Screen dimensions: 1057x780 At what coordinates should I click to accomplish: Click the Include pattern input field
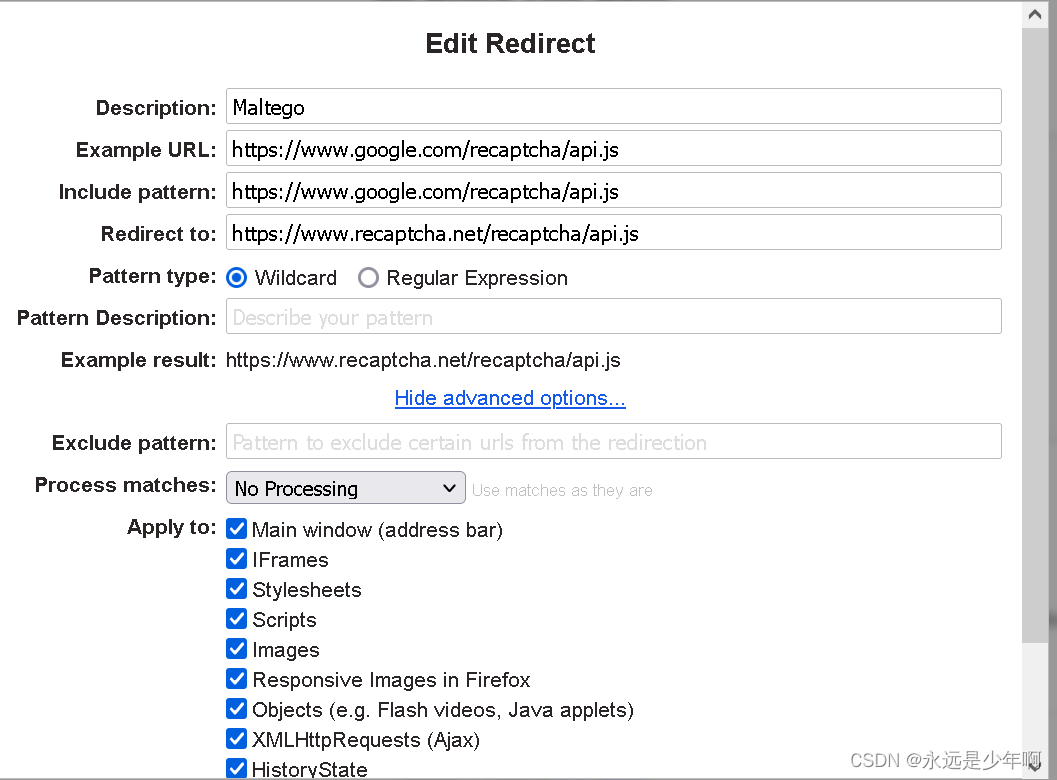(613, 190)
